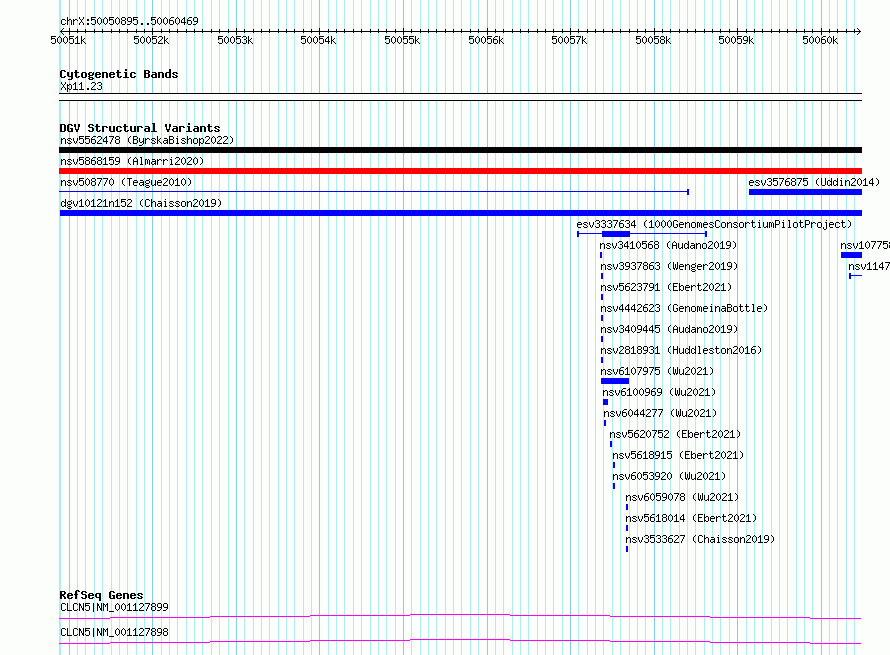
Task: Click the 50051k ruler tick label
Action: pyautogui.click(x=68, y=40)
